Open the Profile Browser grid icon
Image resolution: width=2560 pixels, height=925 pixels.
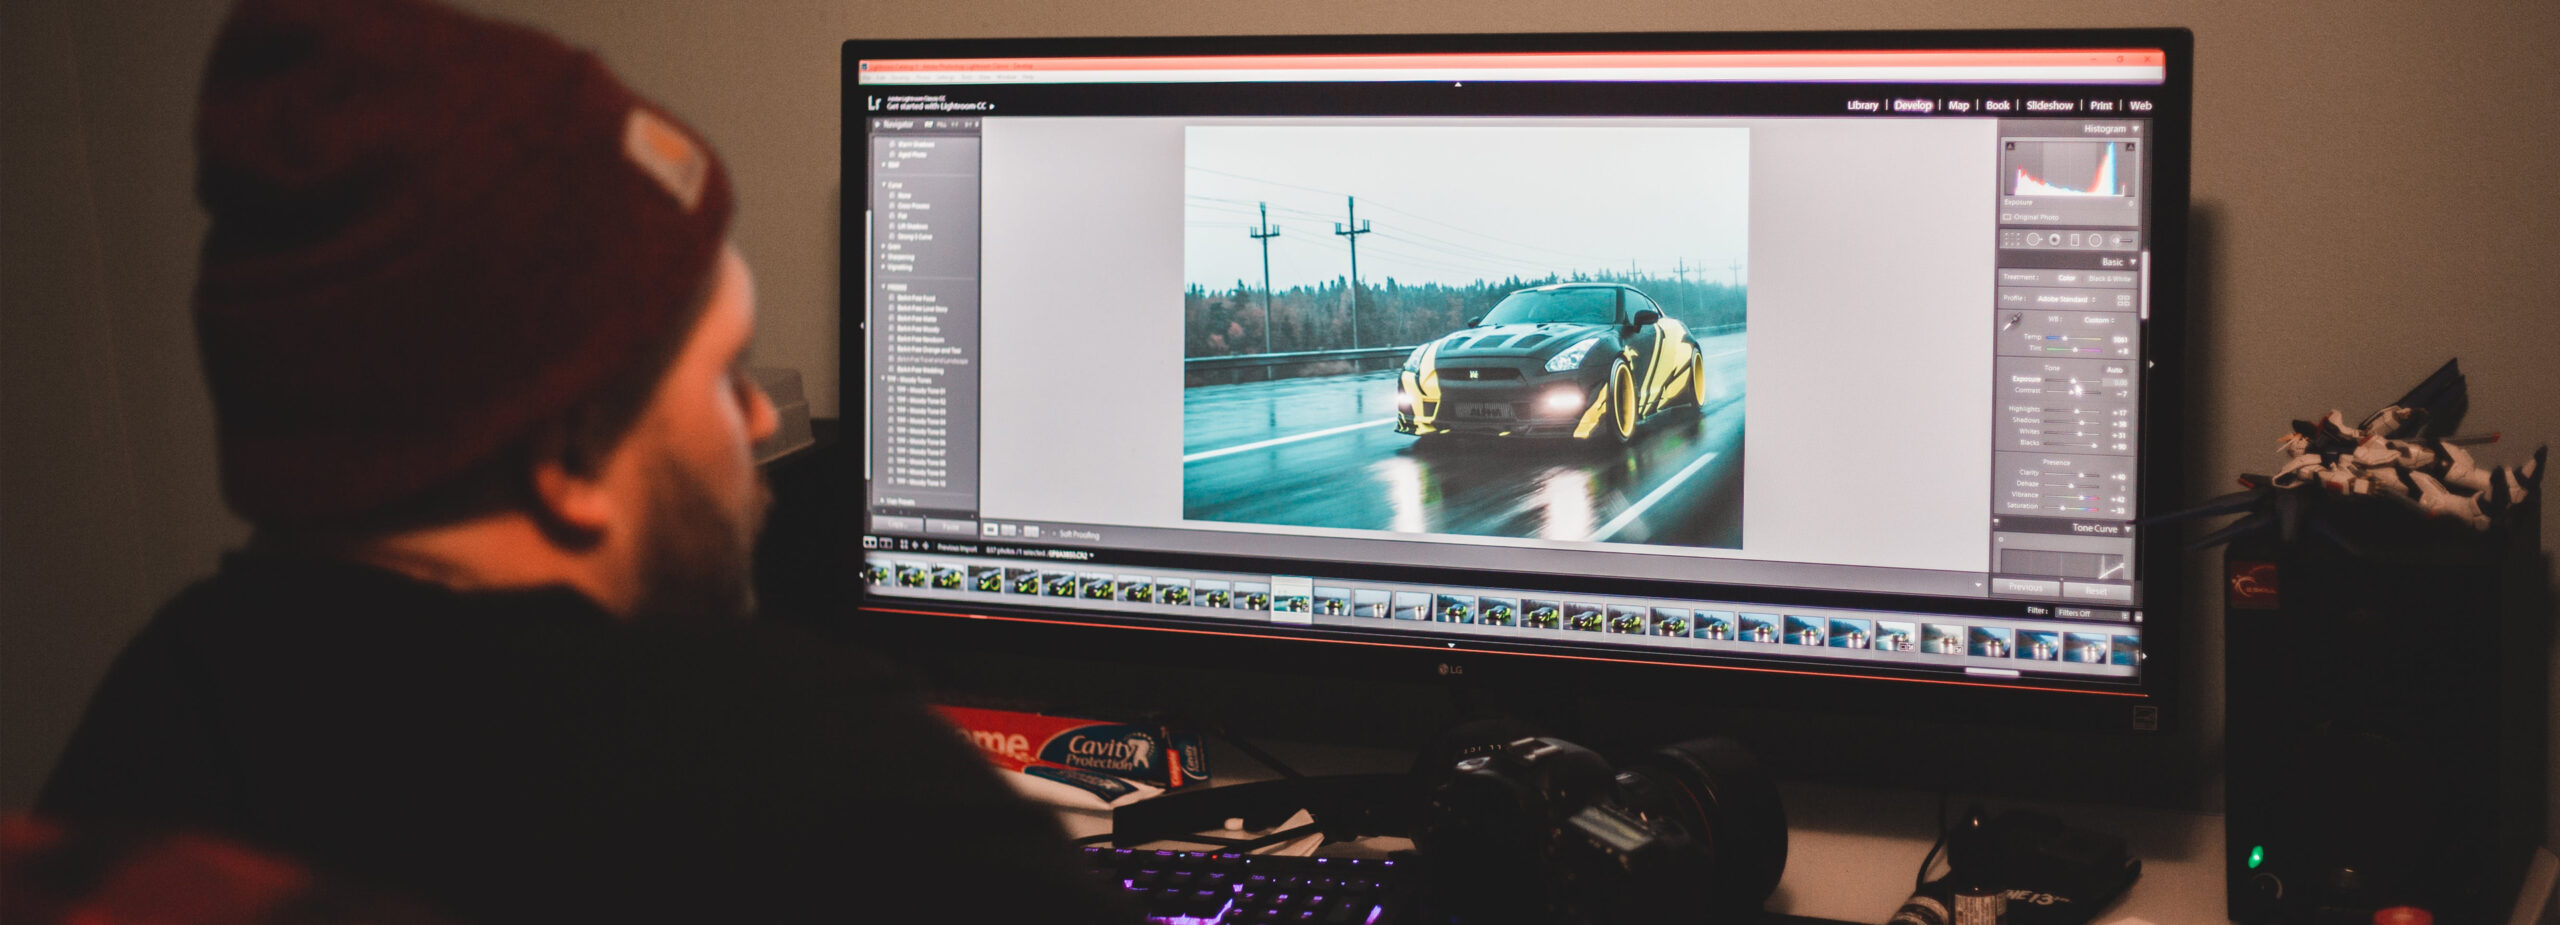pyautogui.click(x=2123, y=300)
